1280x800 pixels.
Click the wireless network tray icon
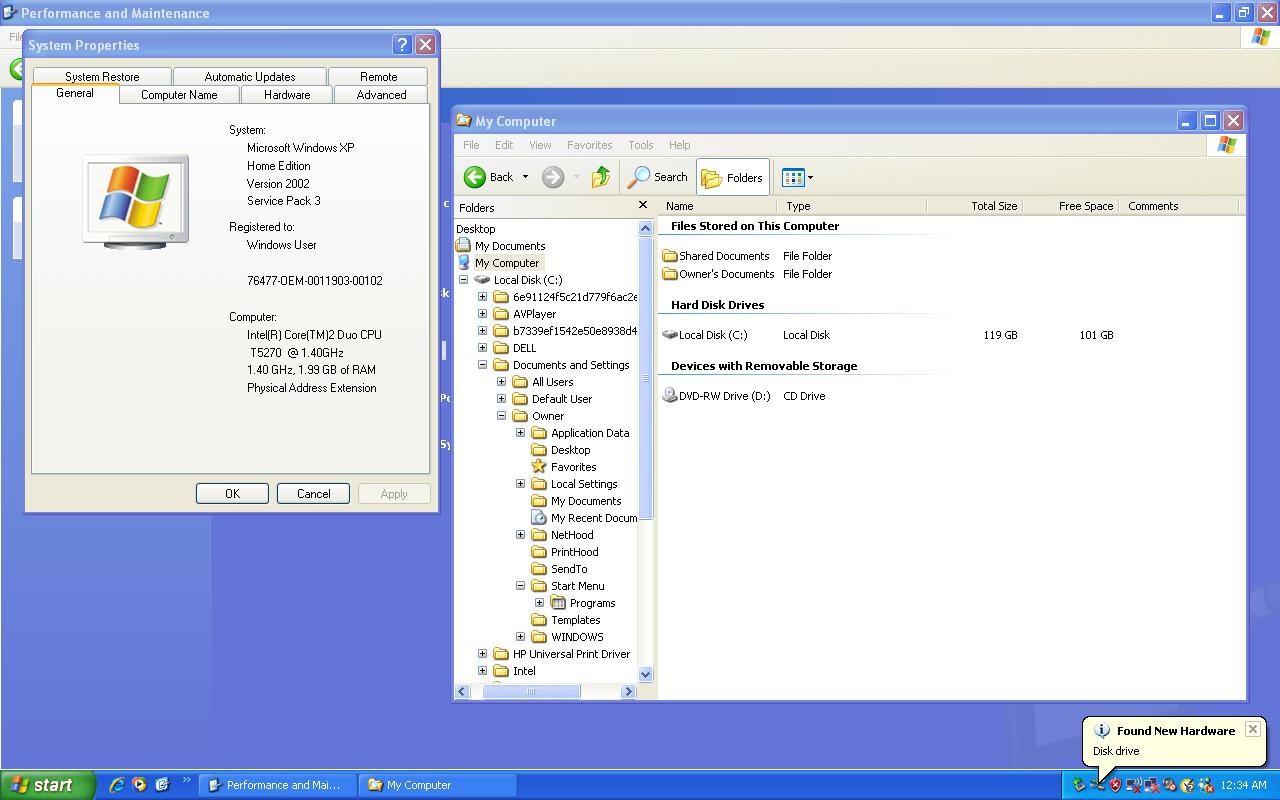coord(1134,785)
